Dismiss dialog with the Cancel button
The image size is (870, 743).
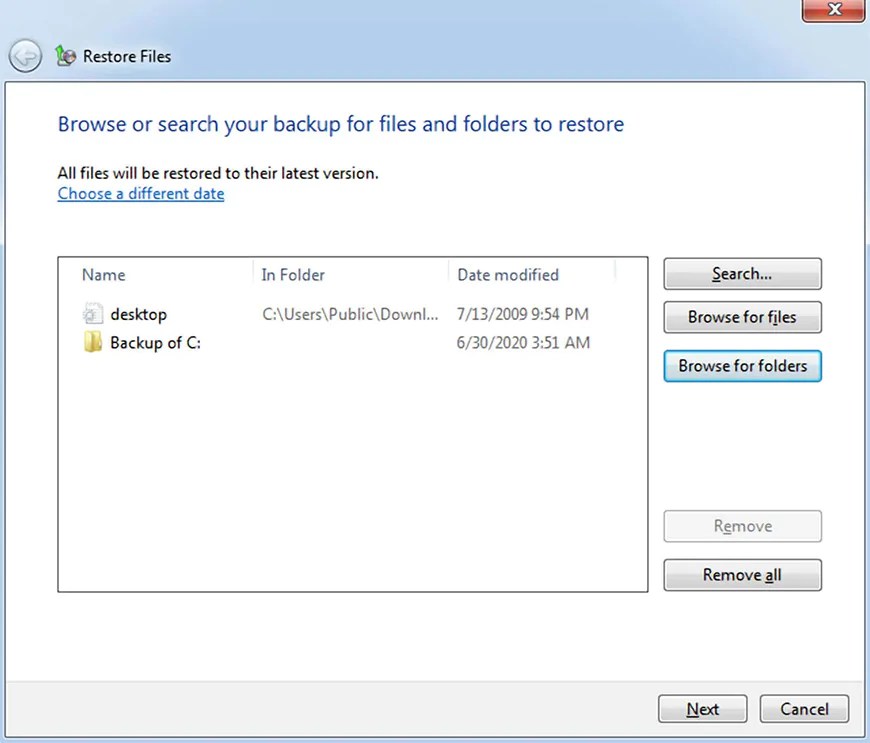[x=804, y=708]
